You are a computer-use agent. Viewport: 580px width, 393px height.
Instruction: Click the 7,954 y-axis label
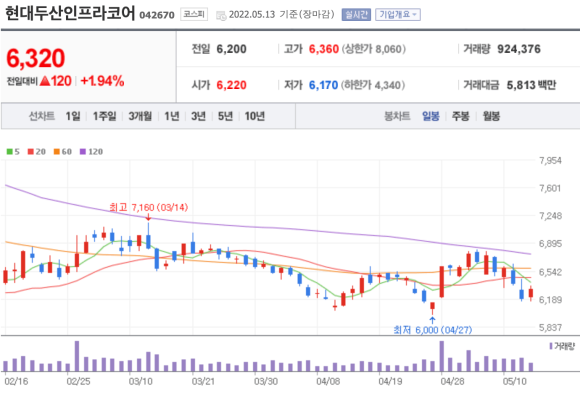click(x=550, y=161)
